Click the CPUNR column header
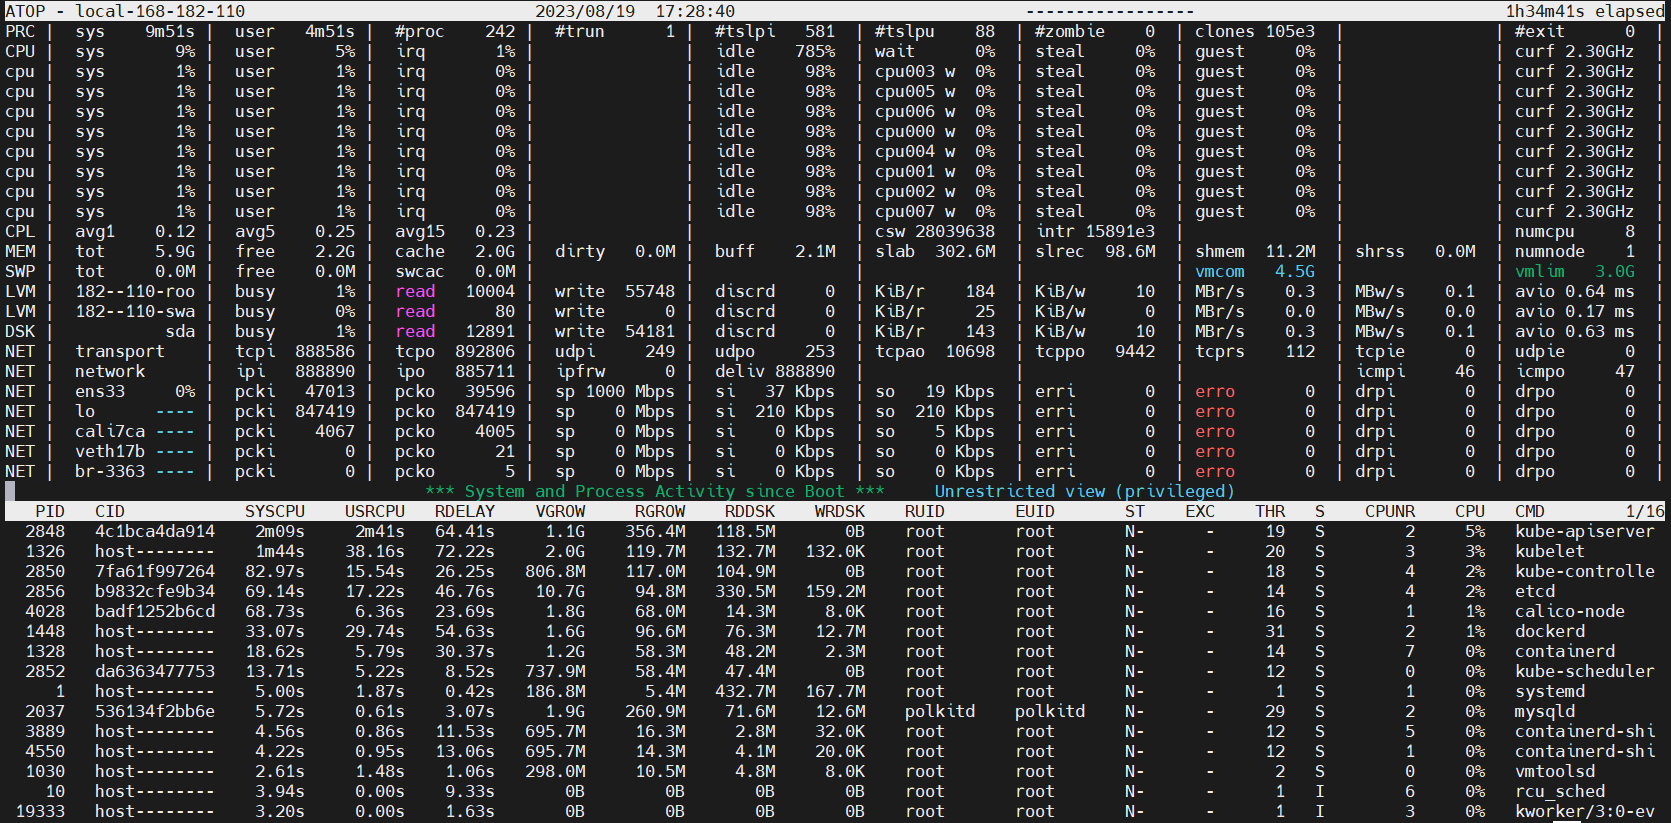This screenshot has height=823, width=1671. click(x=1390, y=511)
